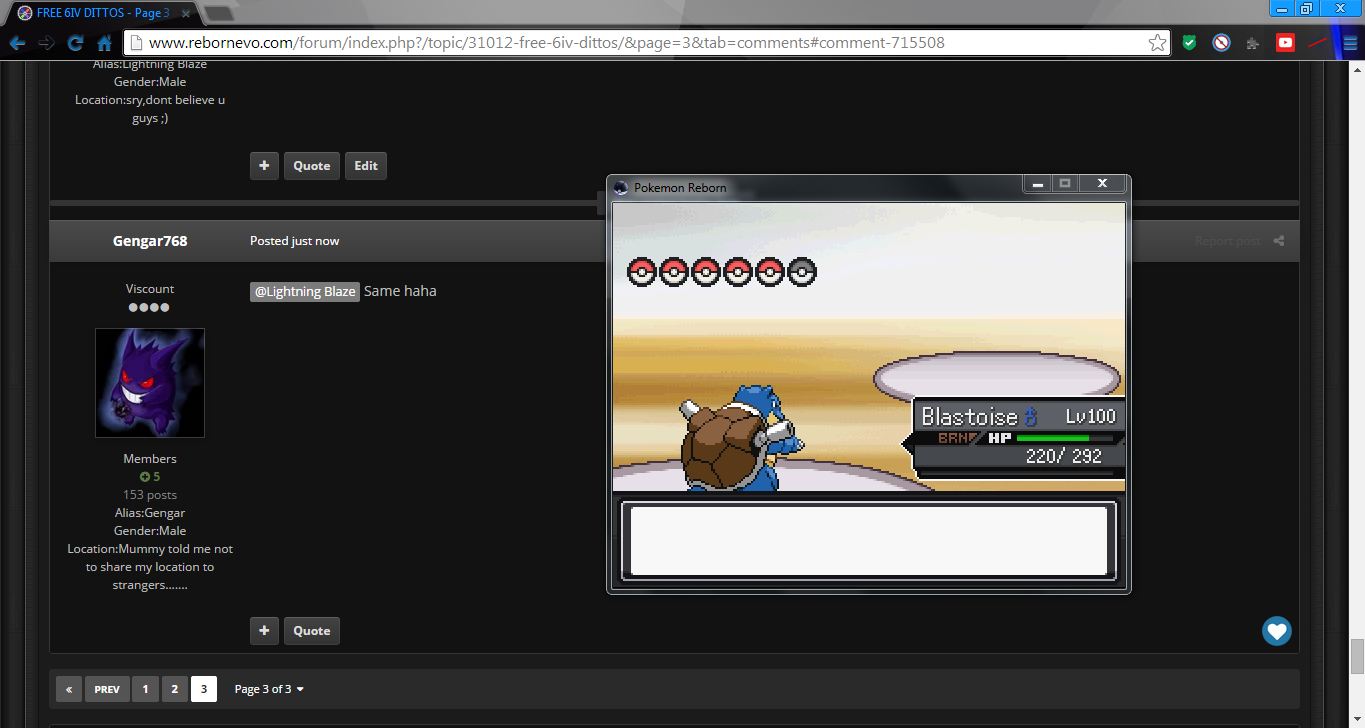Click the @Lightning Blaze mention tag

tap(305, 291)
